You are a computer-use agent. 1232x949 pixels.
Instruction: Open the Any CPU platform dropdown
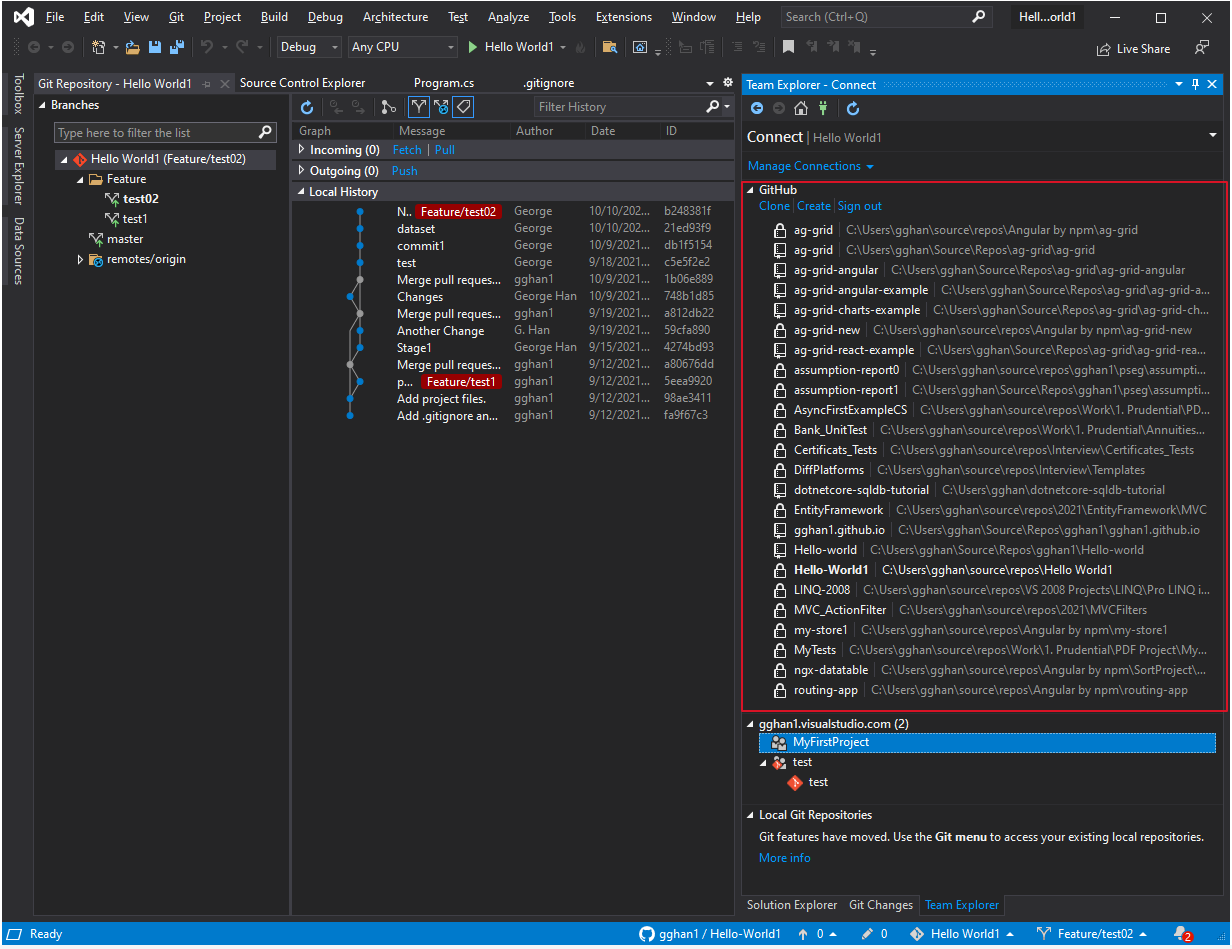(402, 46)
